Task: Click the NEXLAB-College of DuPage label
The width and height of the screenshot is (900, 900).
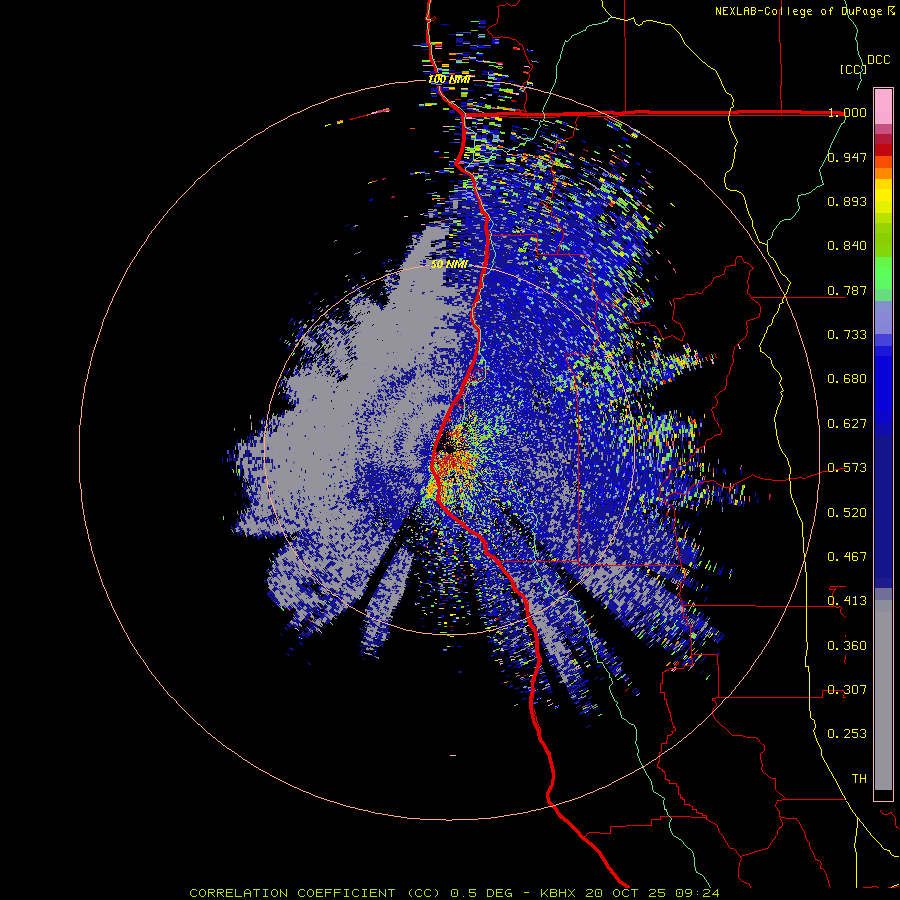Action: pyautogui.click(x=800, y=11)
